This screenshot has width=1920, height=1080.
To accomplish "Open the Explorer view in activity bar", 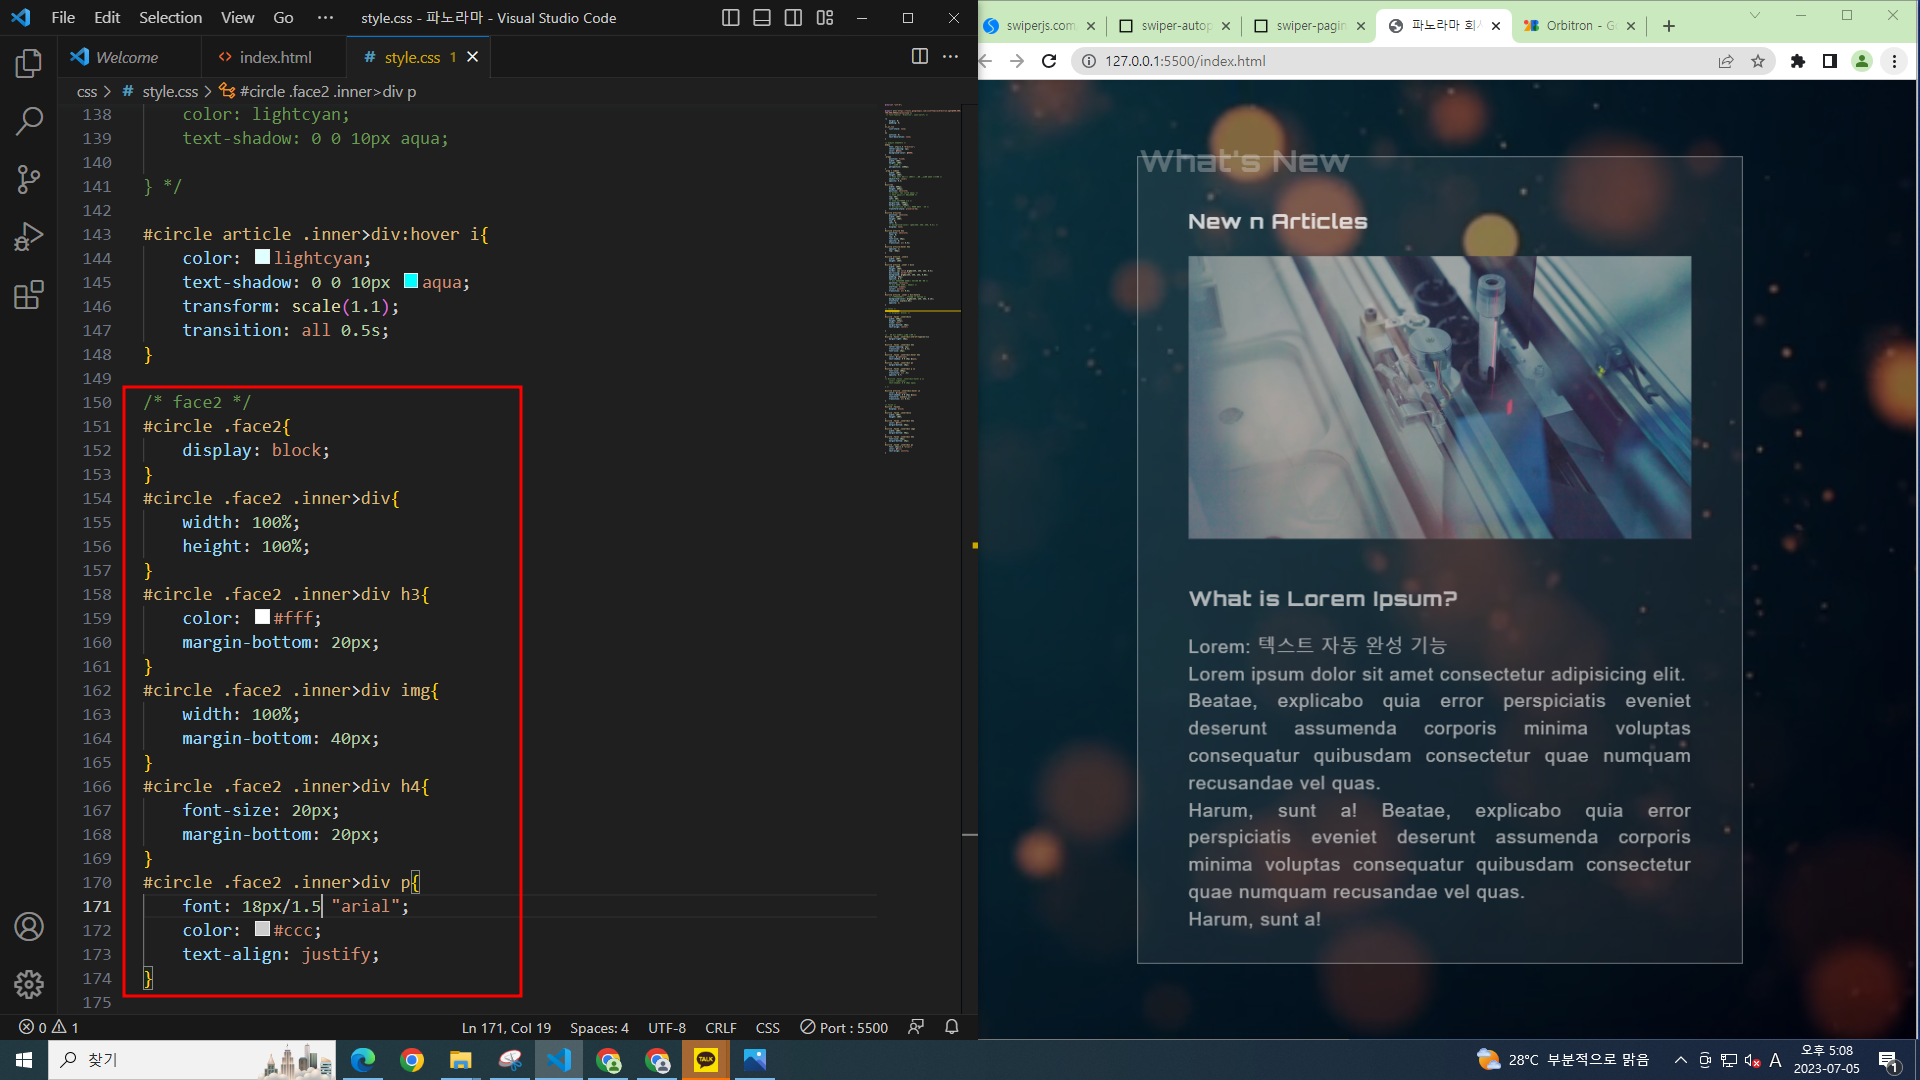I will [x=29, y=64].
